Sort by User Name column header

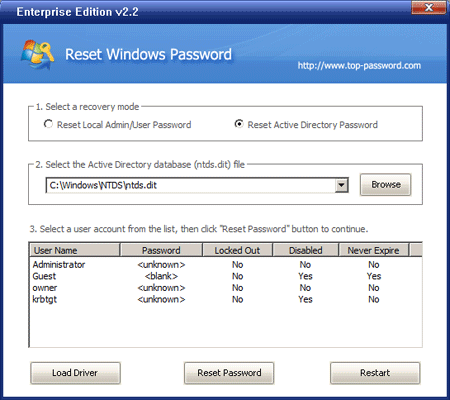75,250
